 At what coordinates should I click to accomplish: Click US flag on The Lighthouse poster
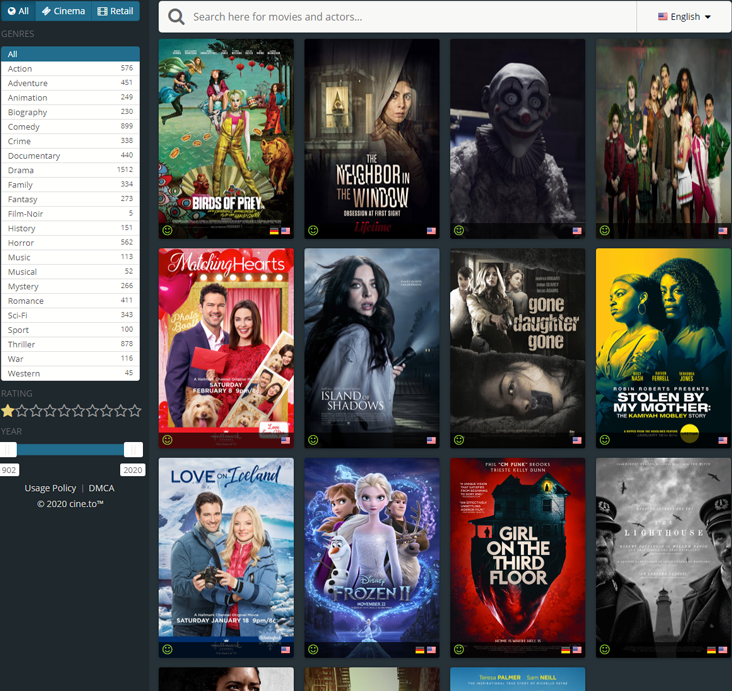(x=723, y=650)
